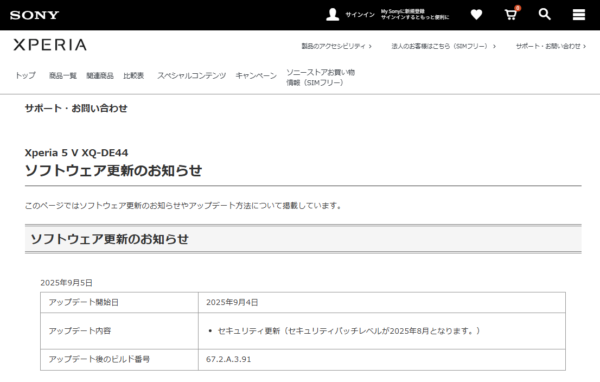The image size is (600, 382).
Task: Click build number 67.2.A.3.91
Action: (228, 359)
